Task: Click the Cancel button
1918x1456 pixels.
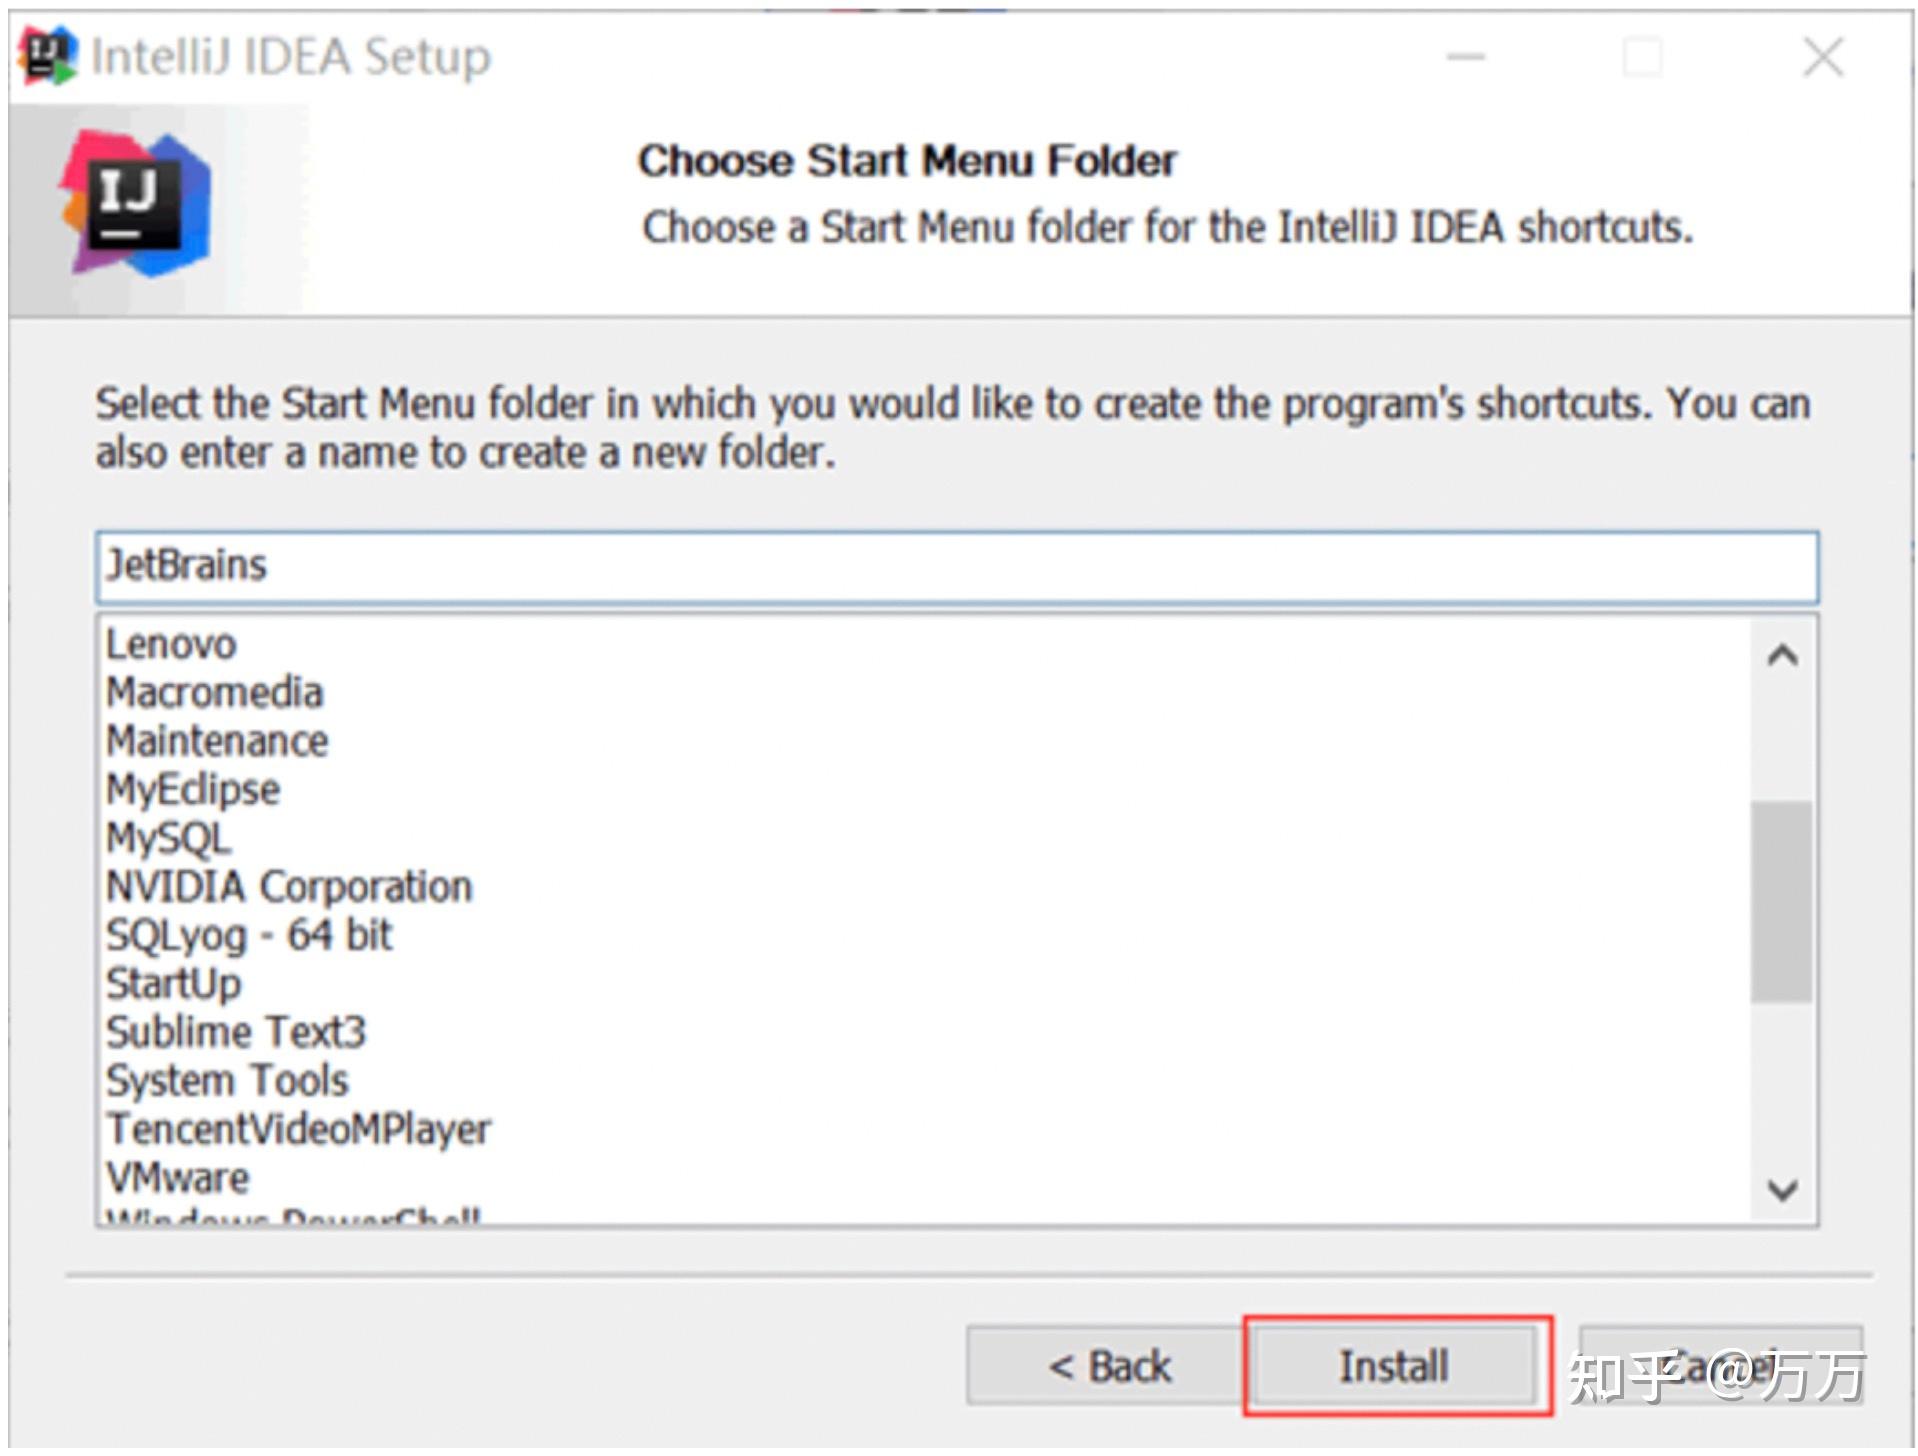Action: pyautogui.click(x=1720, y=1366)
